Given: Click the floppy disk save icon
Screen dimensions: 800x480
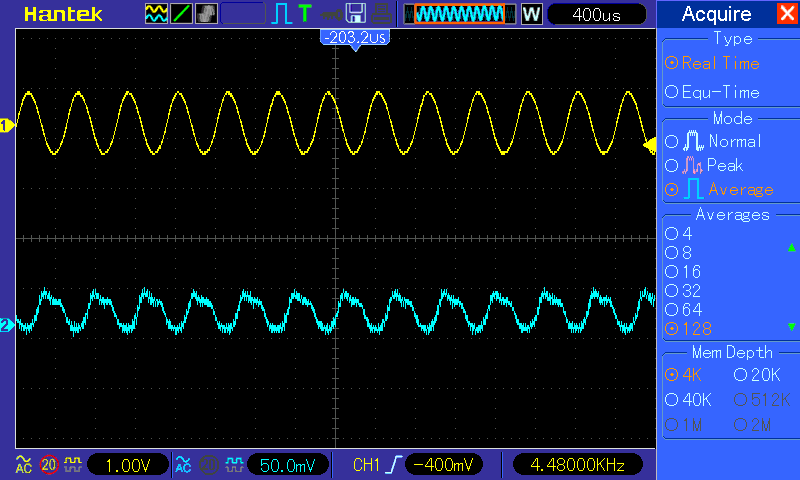Looking at the screenshot, I should tap(356, 14).
